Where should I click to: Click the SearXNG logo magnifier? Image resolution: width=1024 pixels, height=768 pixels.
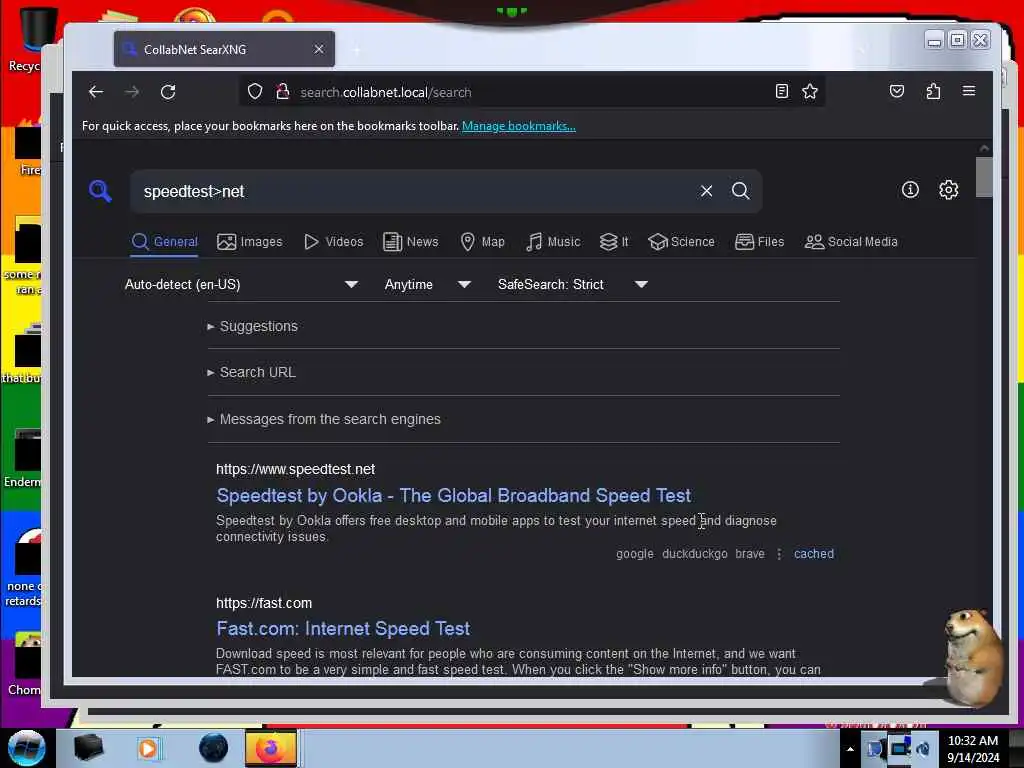(x=100, y=191)
